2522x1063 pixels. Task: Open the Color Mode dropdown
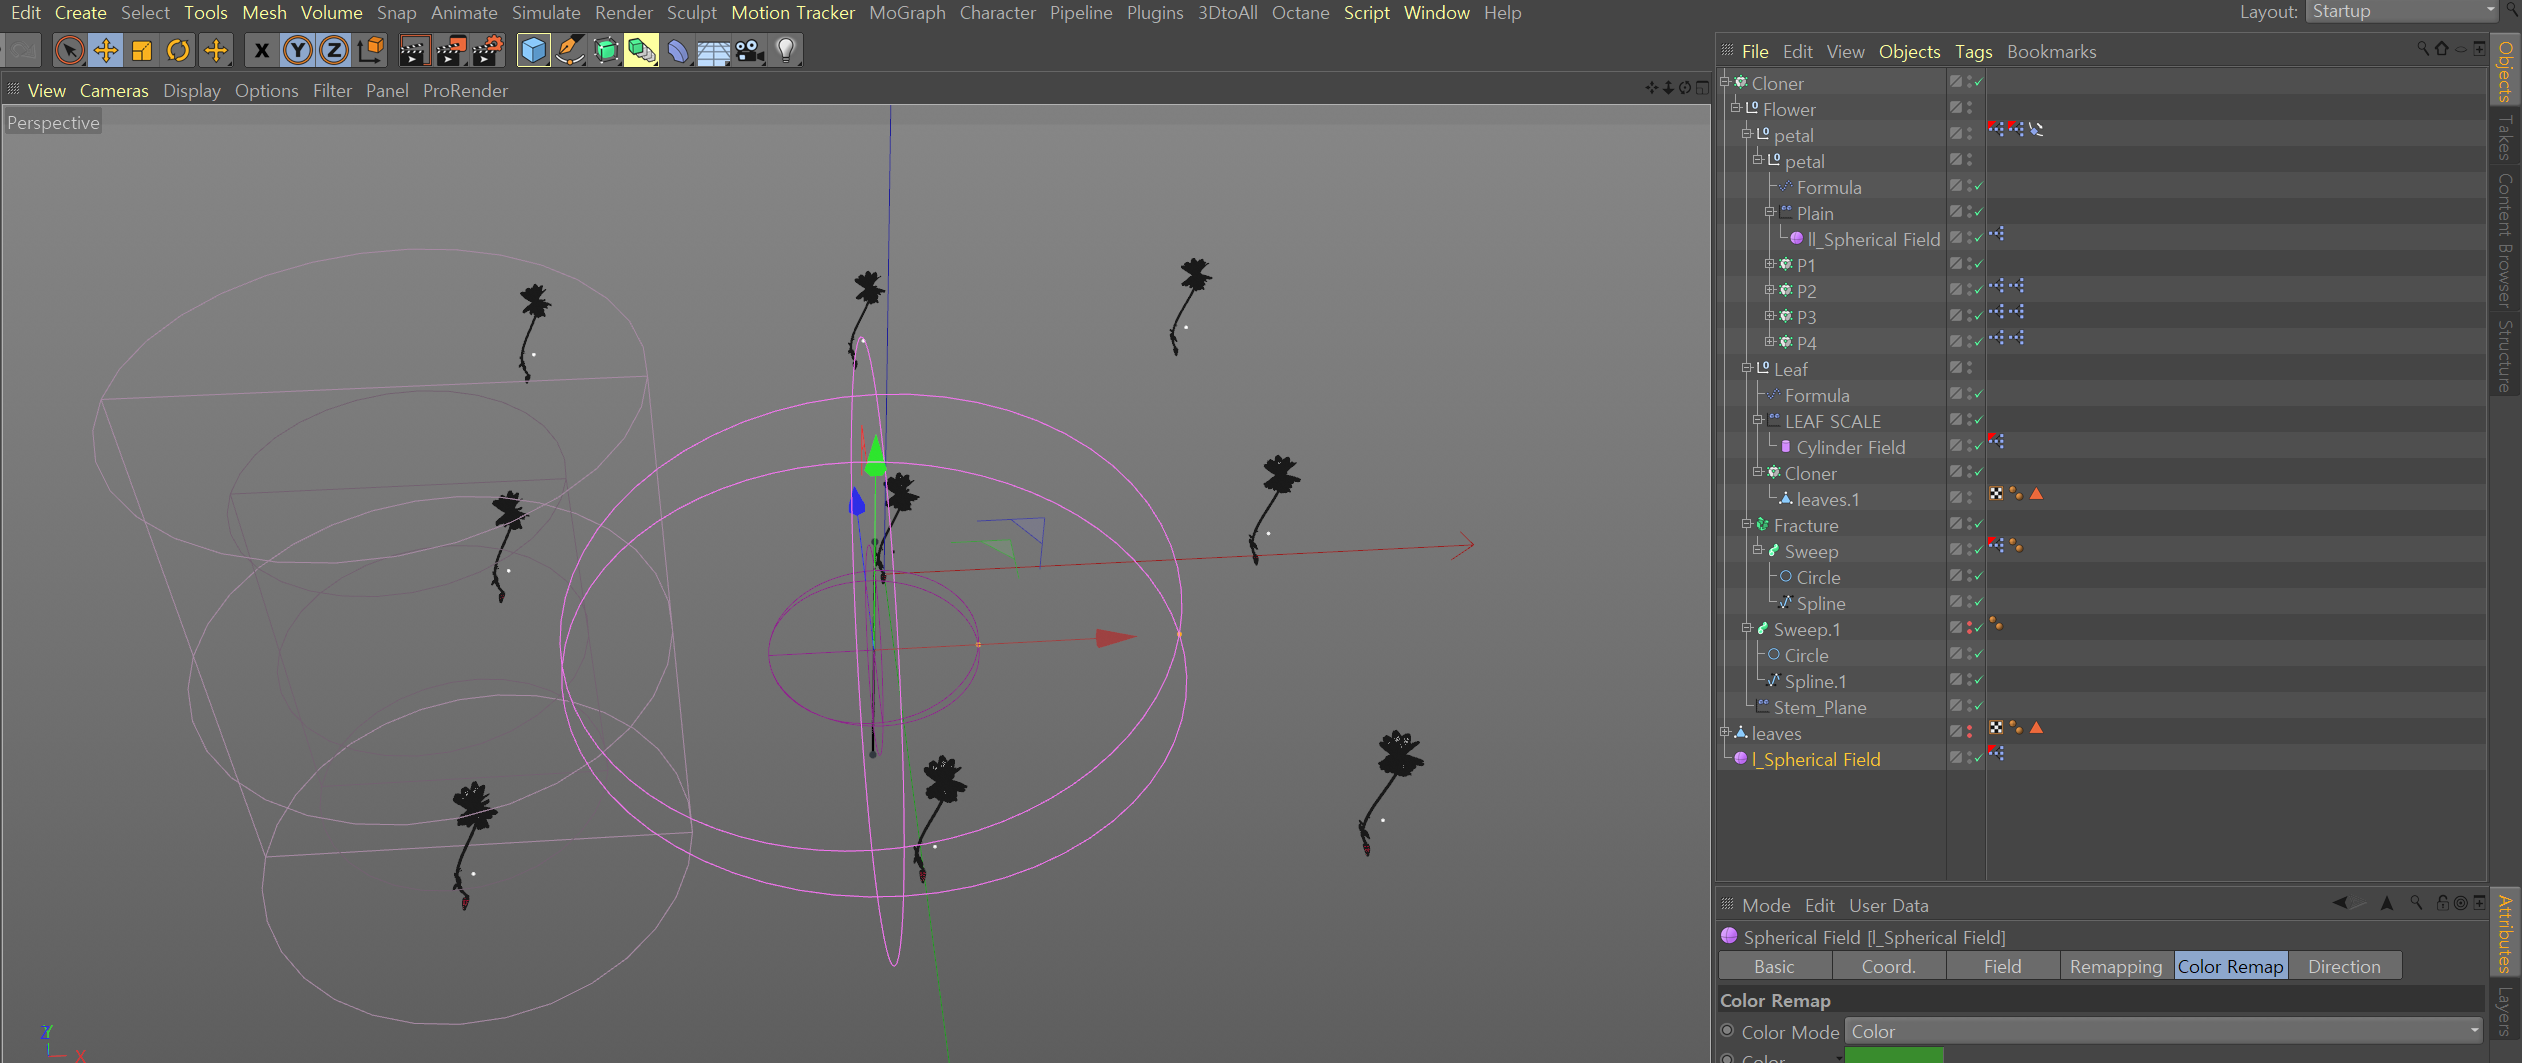[2163, 1031]
